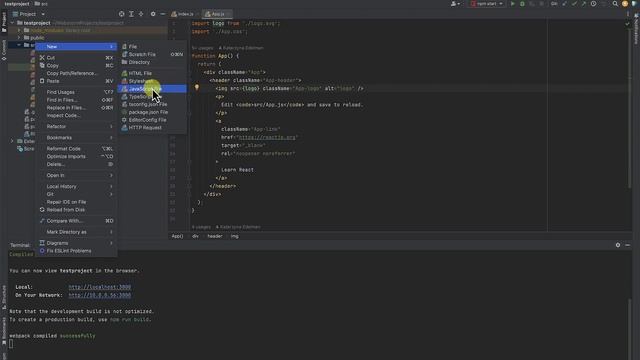640x360 pixels.
Task: Open the Open In submenu
Action: [x=76, y=175]
